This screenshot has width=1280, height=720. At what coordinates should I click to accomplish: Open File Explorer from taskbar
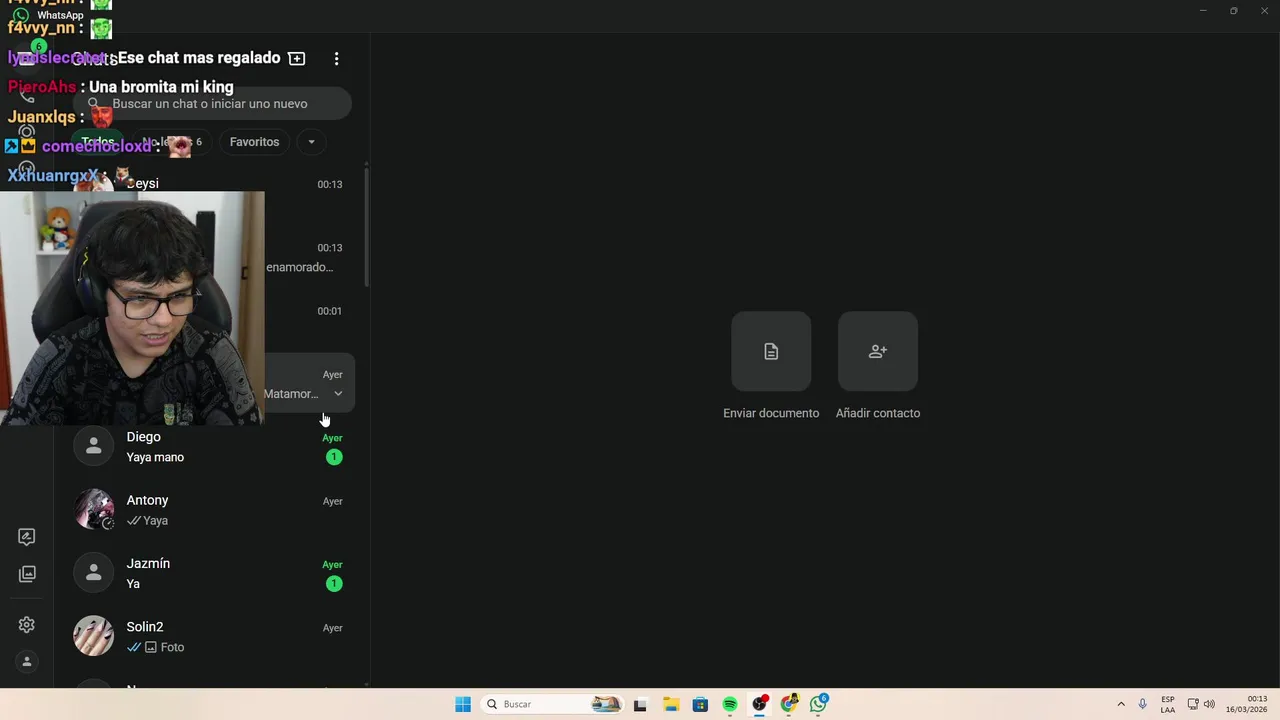pyautogui.click(x=670, y=704)
